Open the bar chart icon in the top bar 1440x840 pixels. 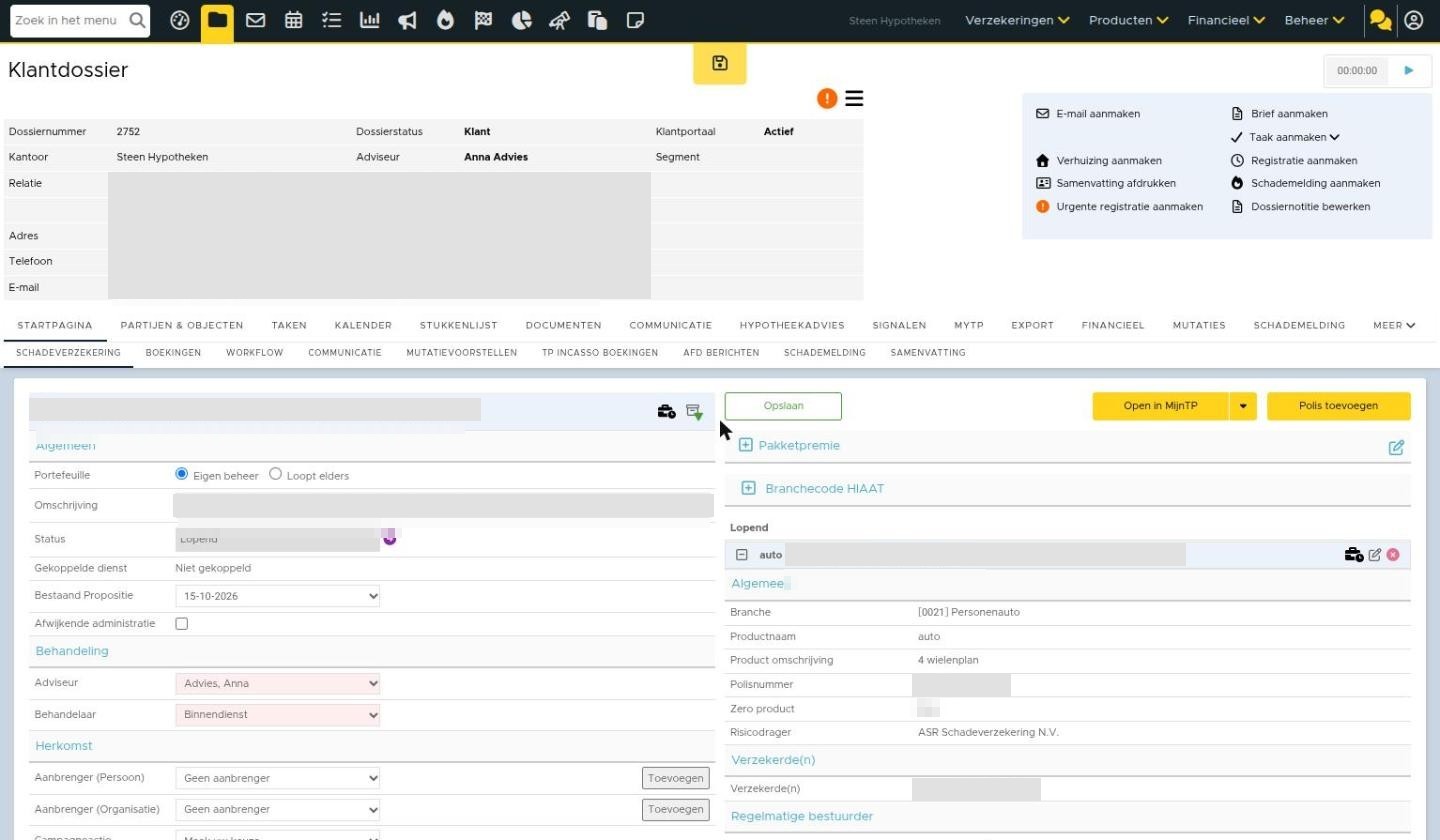[x=370, y=20]
